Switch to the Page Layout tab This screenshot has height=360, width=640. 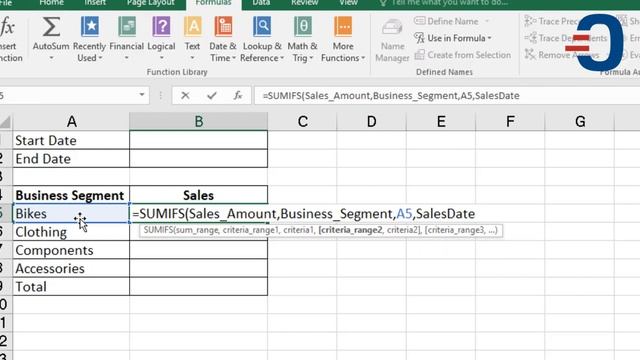point(151,3)
